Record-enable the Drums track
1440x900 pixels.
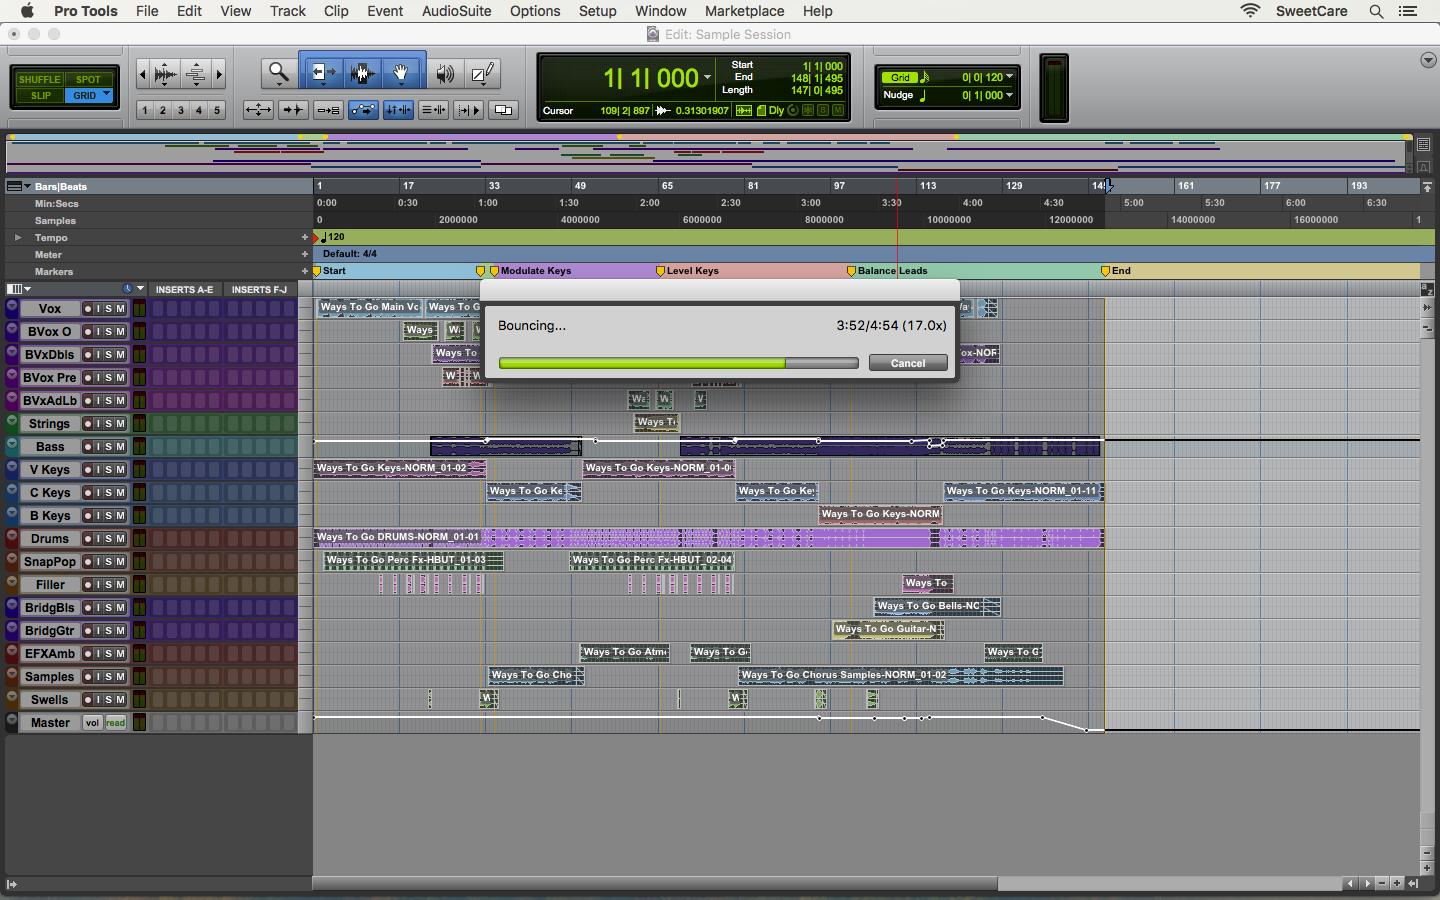88,539
